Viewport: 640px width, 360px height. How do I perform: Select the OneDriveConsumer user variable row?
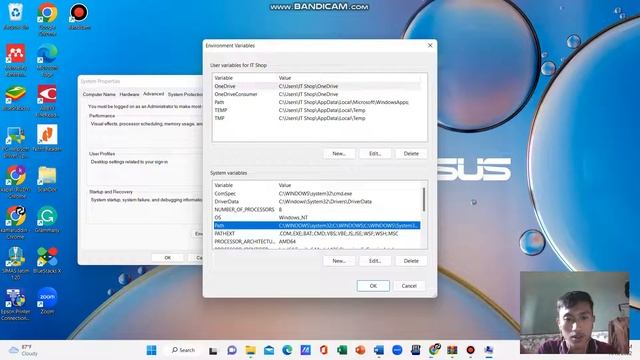tap(317, 94)
